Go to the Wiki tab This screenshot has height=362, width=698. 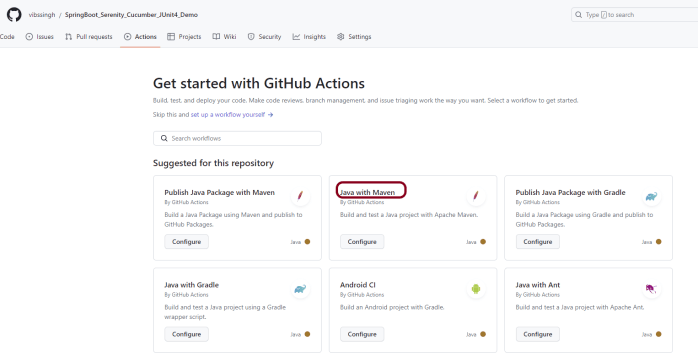[224, 37]
